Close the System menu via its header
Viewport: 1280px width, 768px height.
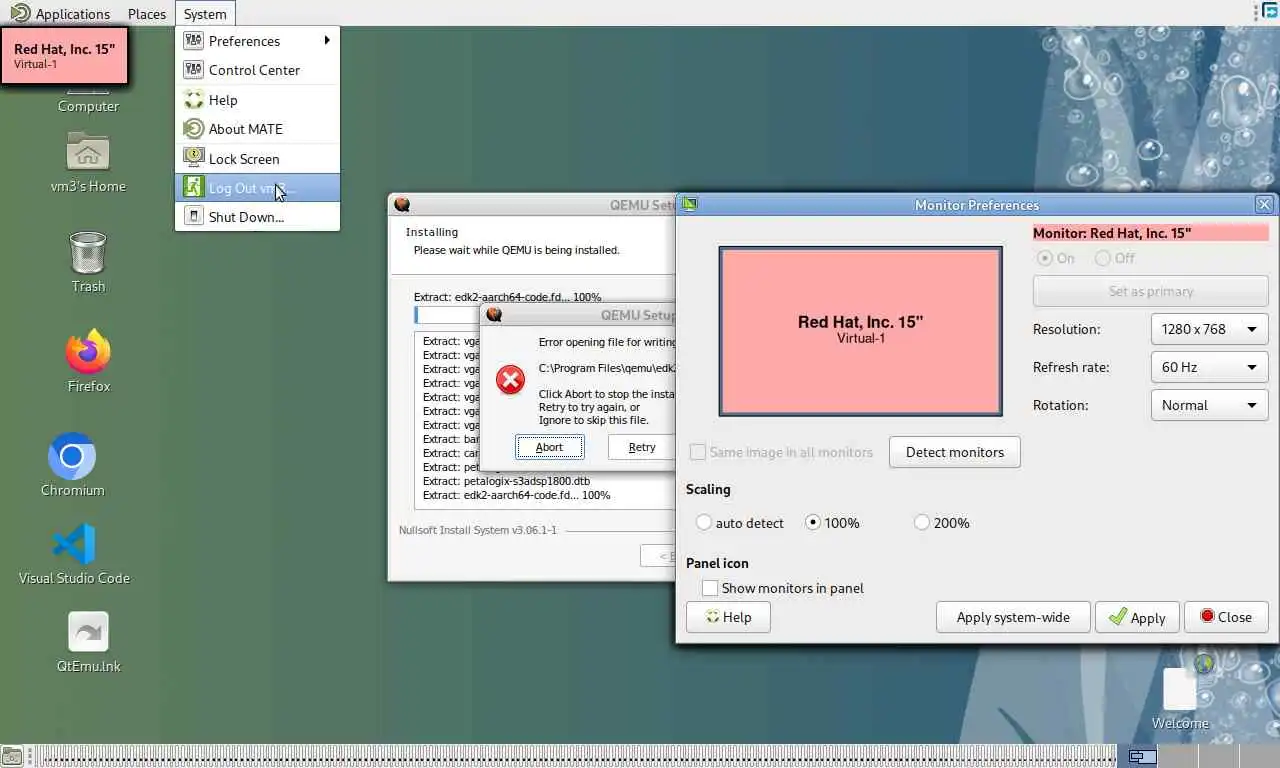(205, 14)
